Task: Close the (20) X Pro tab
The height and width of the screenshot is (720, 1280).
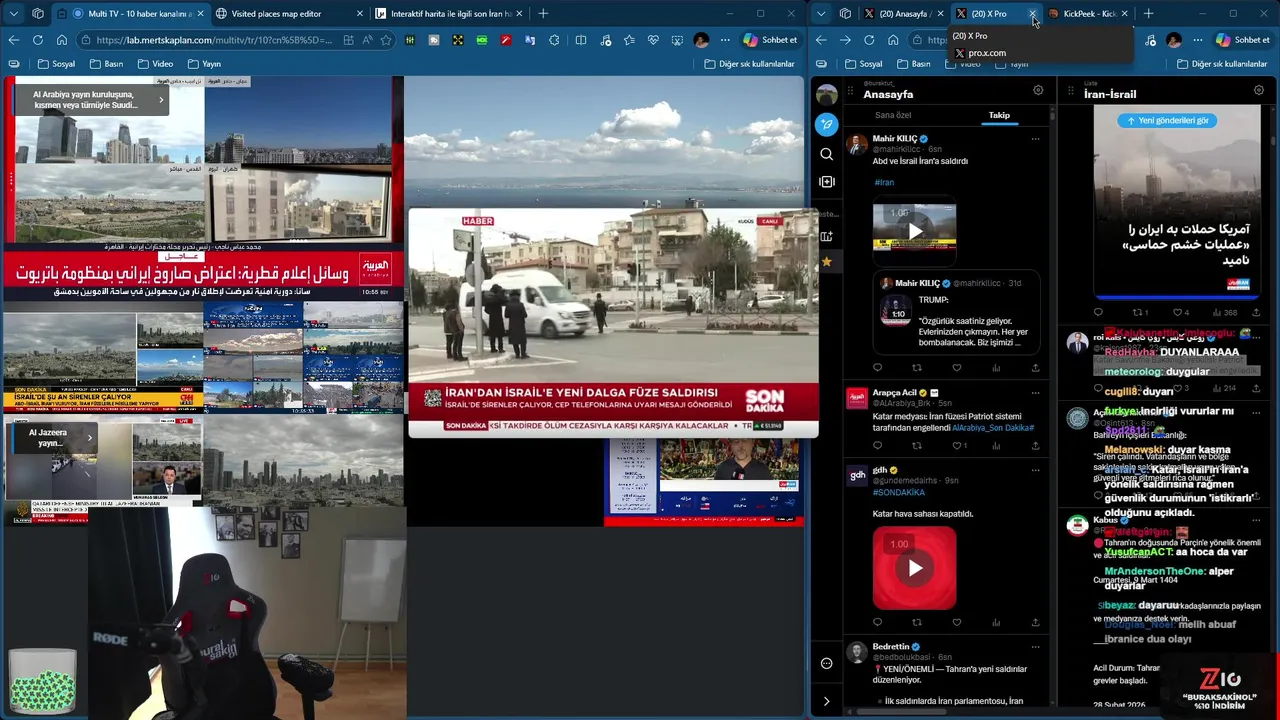Action: (1032, 14)
